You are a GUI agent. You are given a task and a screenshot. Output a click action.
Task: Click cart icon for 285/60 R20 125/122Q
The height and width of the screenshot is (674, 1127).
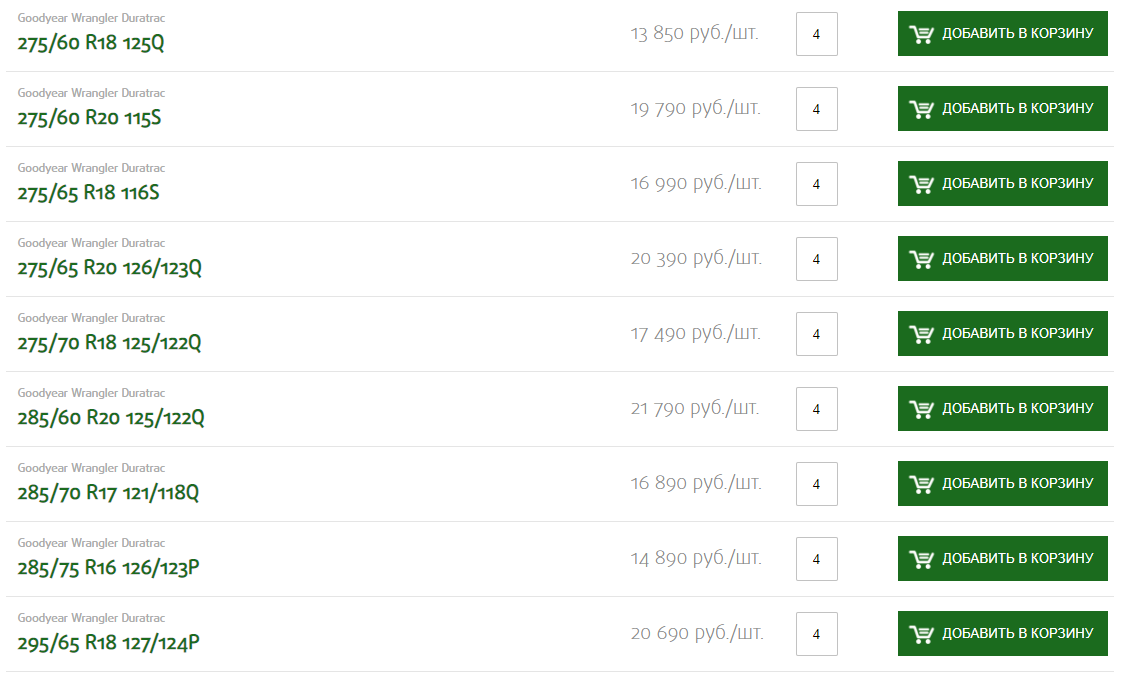(921, 409)
